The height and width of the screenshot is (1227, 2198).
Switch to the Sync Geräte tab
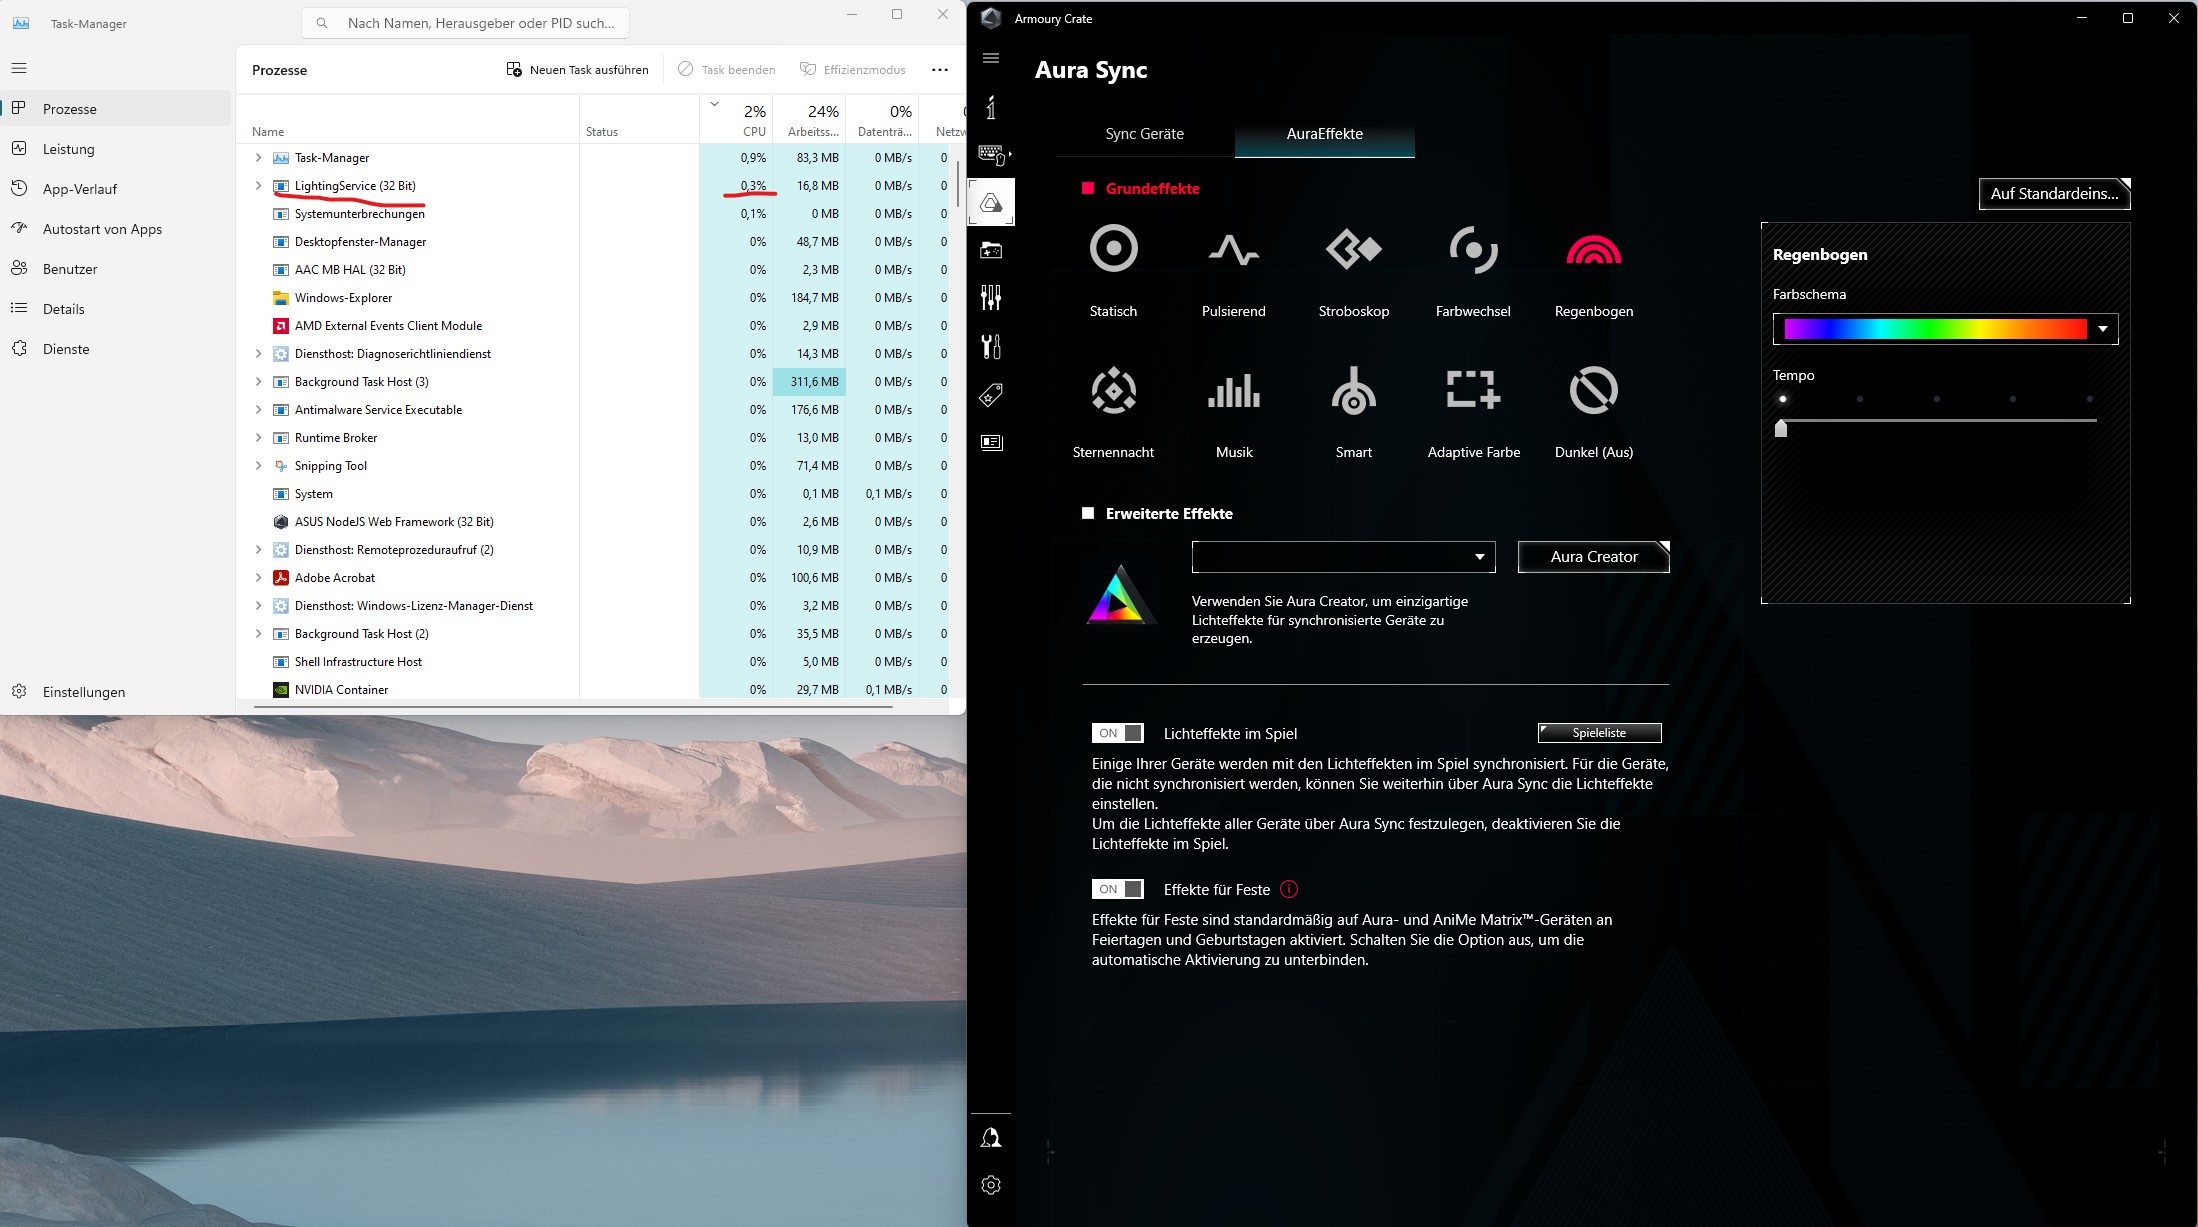click(1144, 134)
